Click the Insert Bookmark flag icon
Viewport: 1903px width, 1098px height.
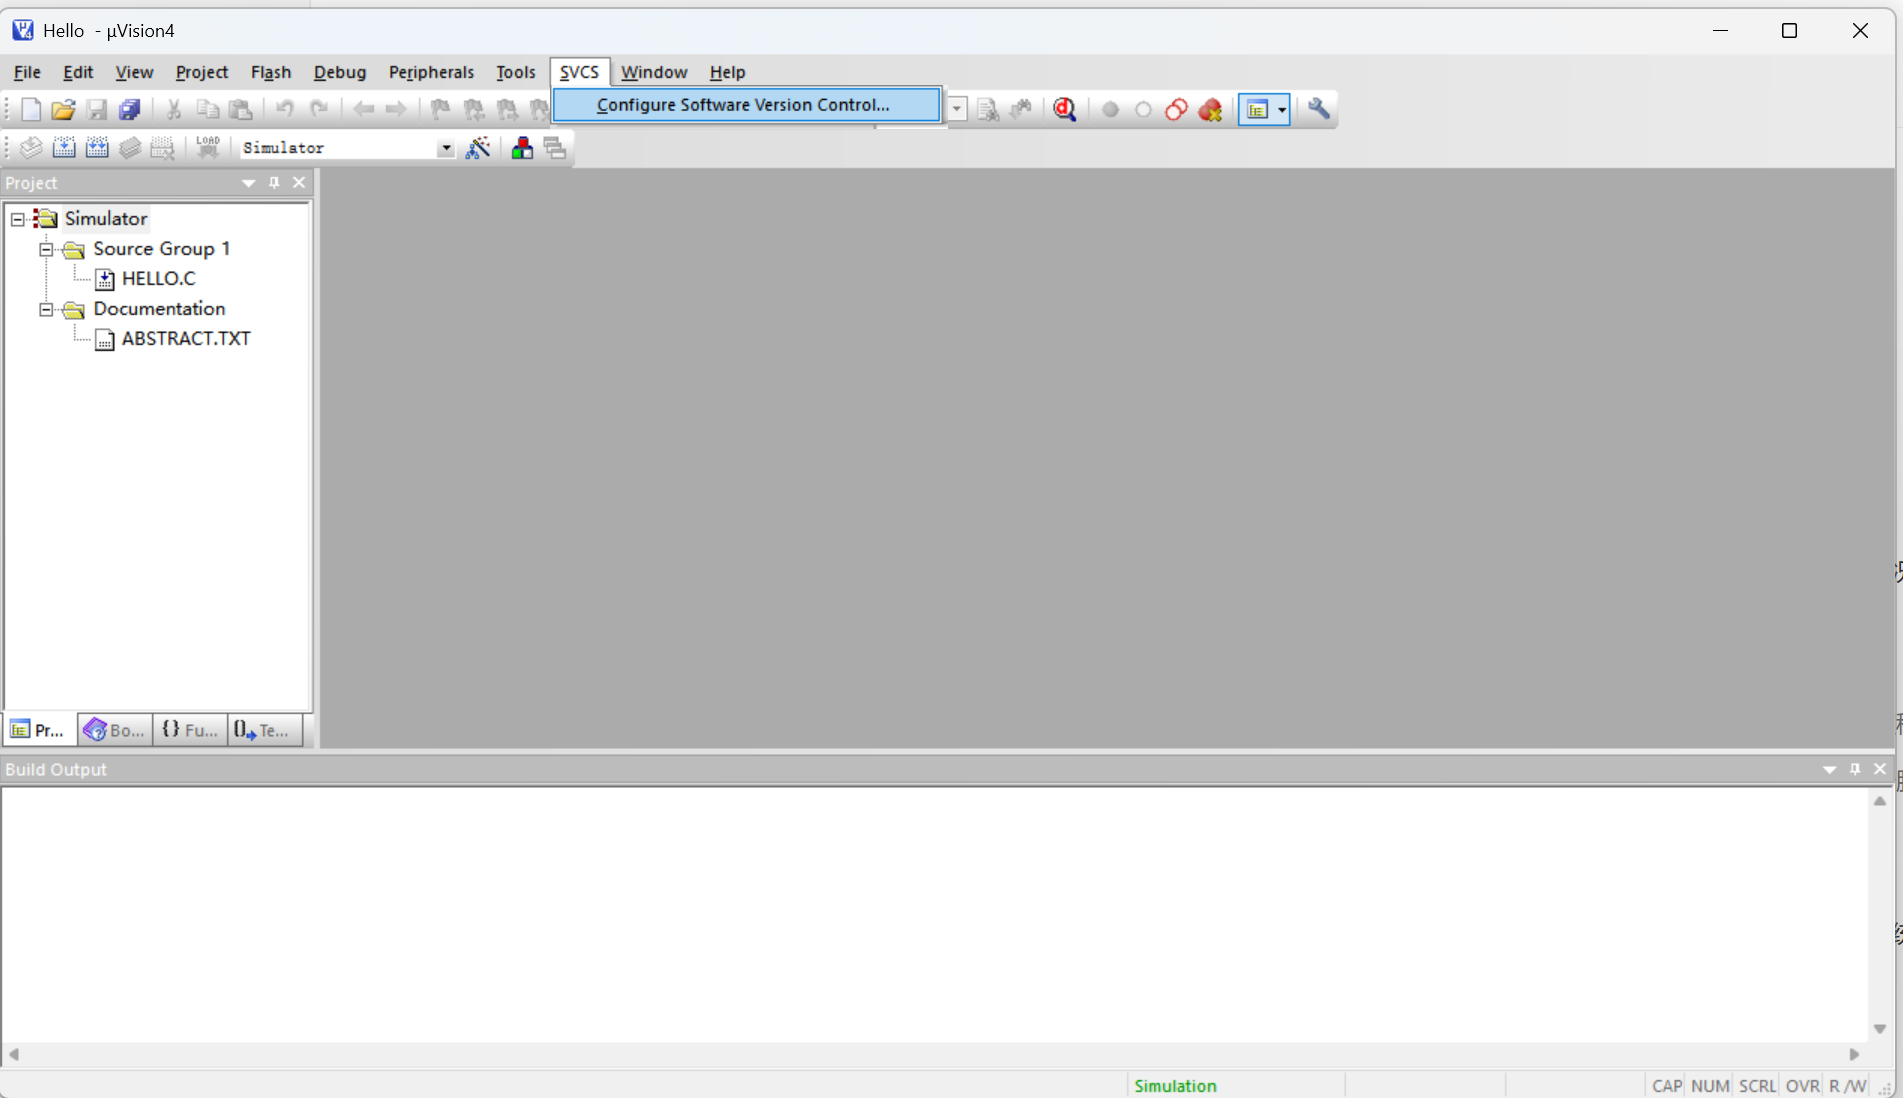coord(440,109)
